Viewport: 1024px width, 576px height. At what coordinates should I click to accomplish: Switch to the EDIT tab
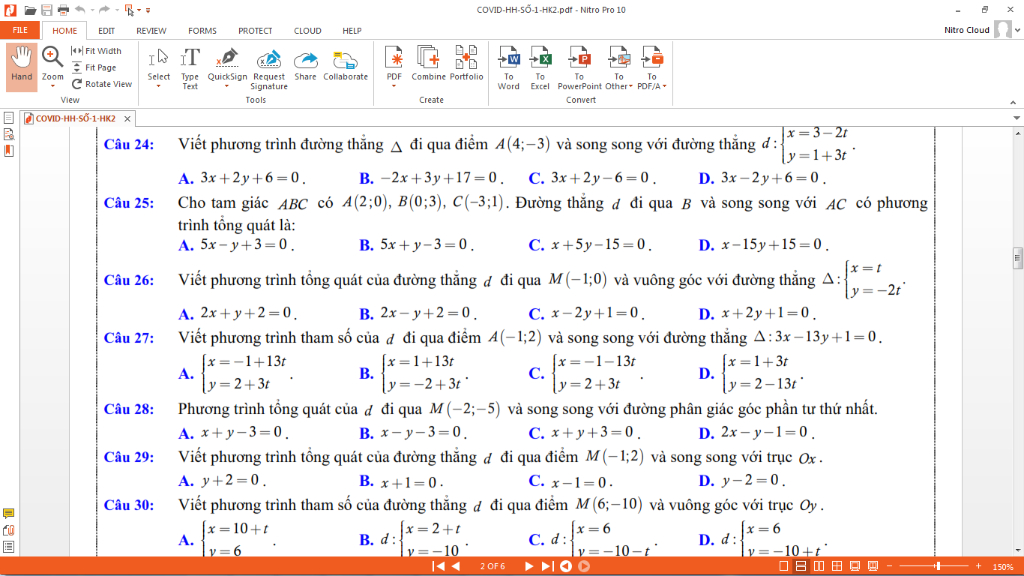click(x=106, y=31)
